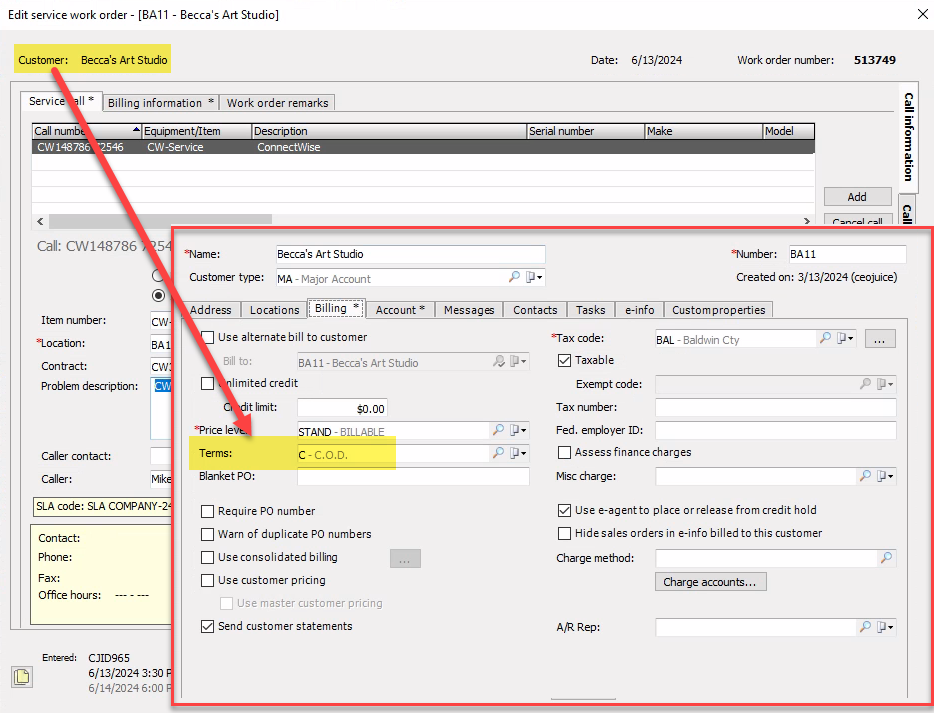The image size is (934, 713).
Task: Open A/R Rep lookup magnifier
Action: point(865,627)
